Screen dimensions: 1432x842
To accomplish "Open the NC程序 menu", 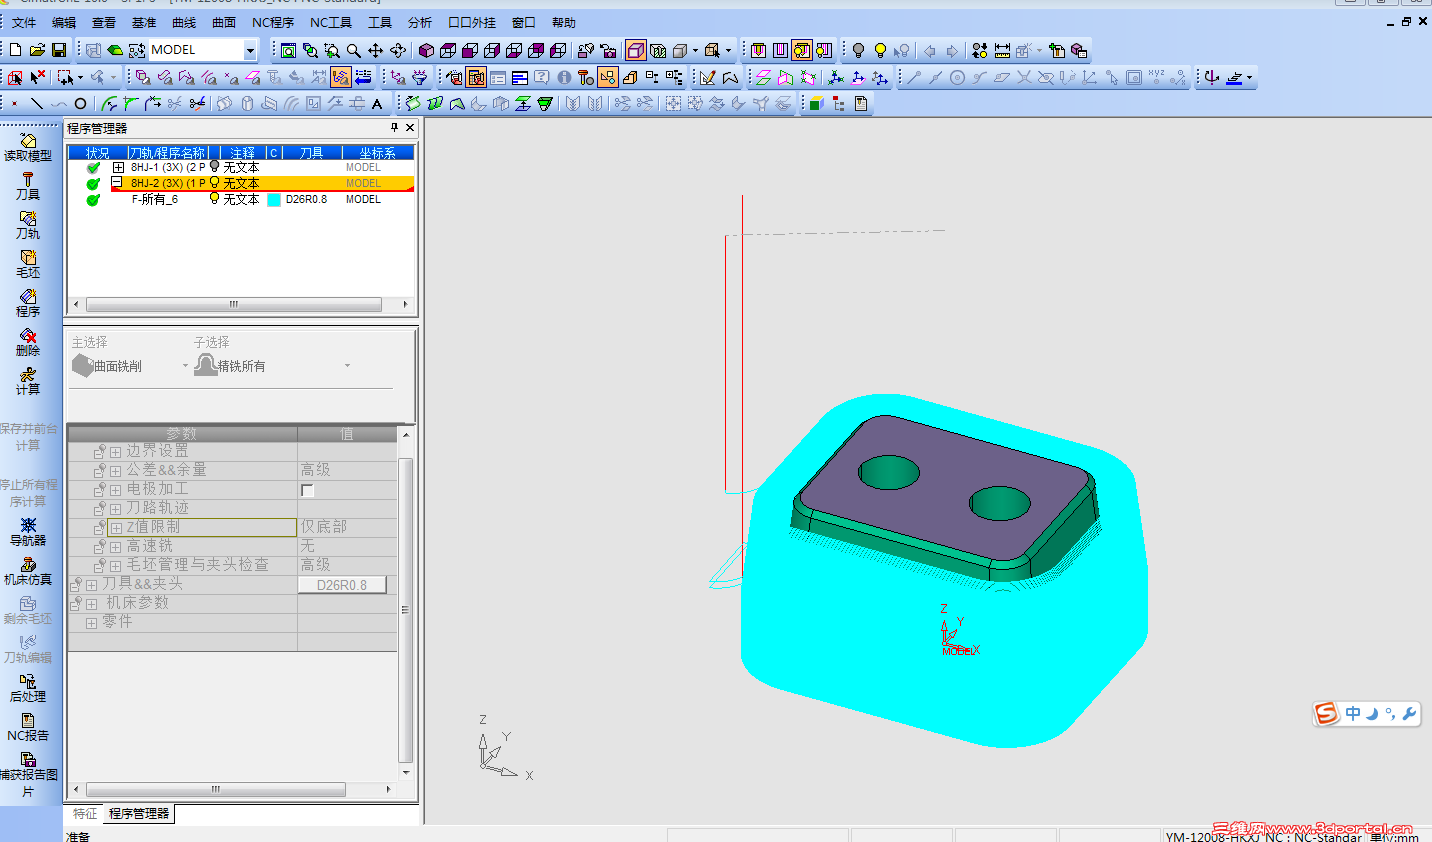I will click(x=273, y=22).
